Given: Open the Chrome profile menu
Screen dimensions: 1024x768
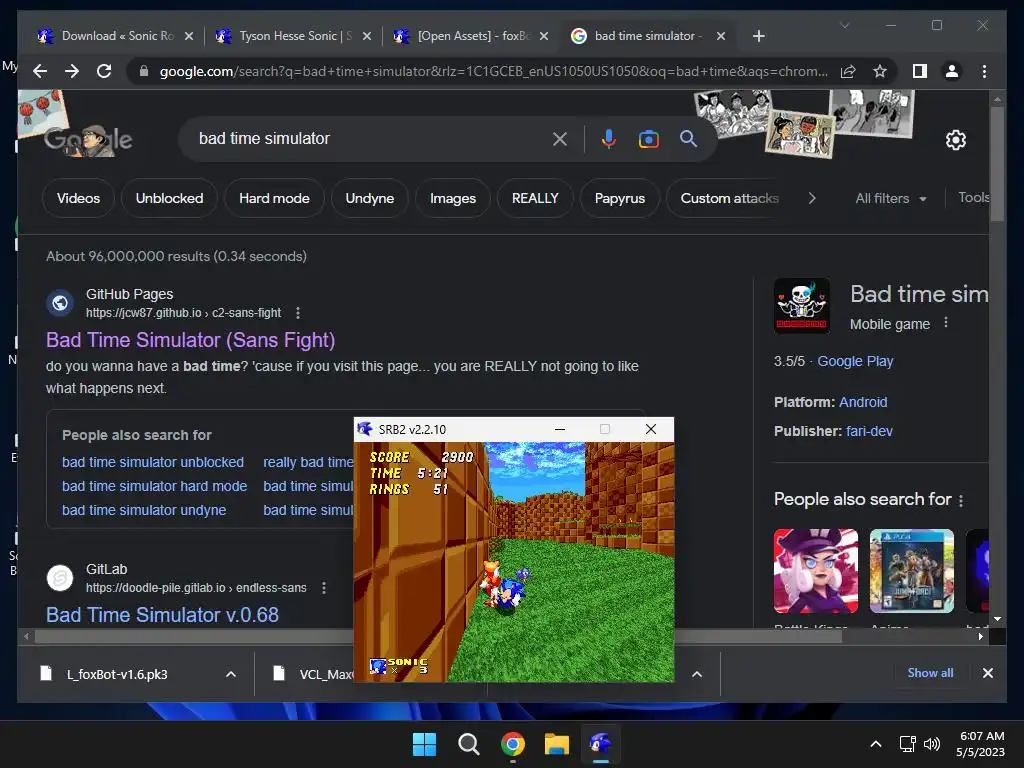Looking at the screenshot, I should click(952, 71).
